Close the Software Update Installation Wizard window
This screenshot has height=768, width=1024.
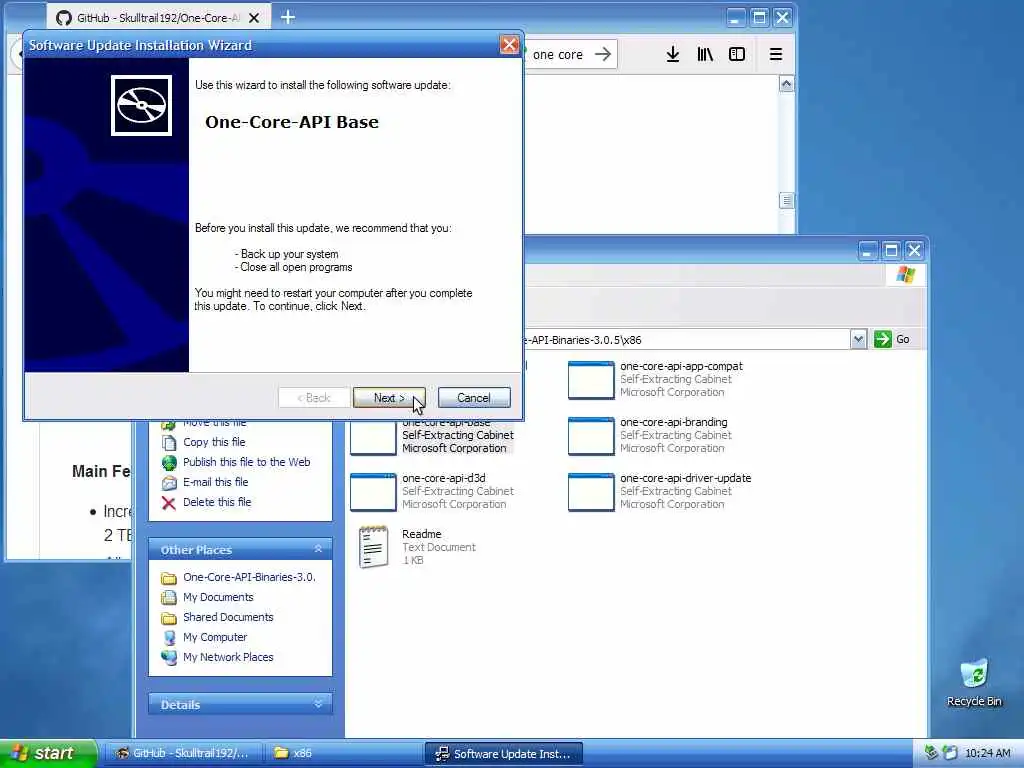click(x=509, y=45)
